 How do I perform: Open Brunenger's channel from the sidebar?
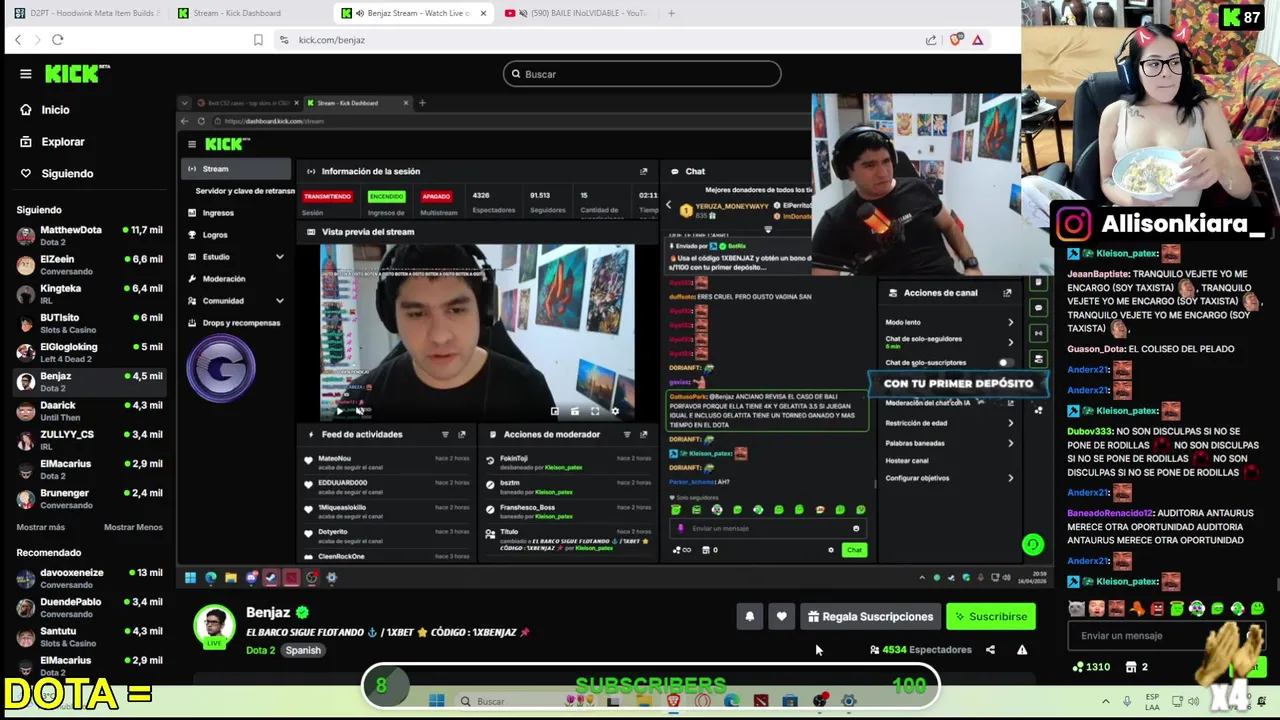(x=90, y=498)
